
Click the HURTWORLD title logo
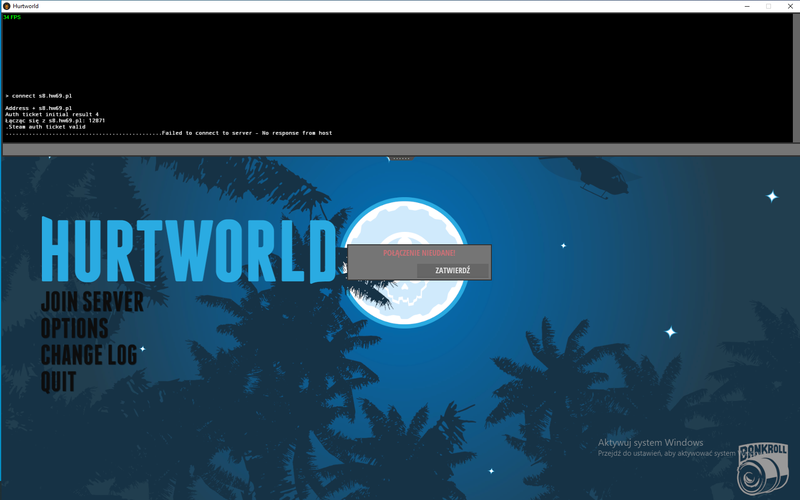(x=189, y=250)
